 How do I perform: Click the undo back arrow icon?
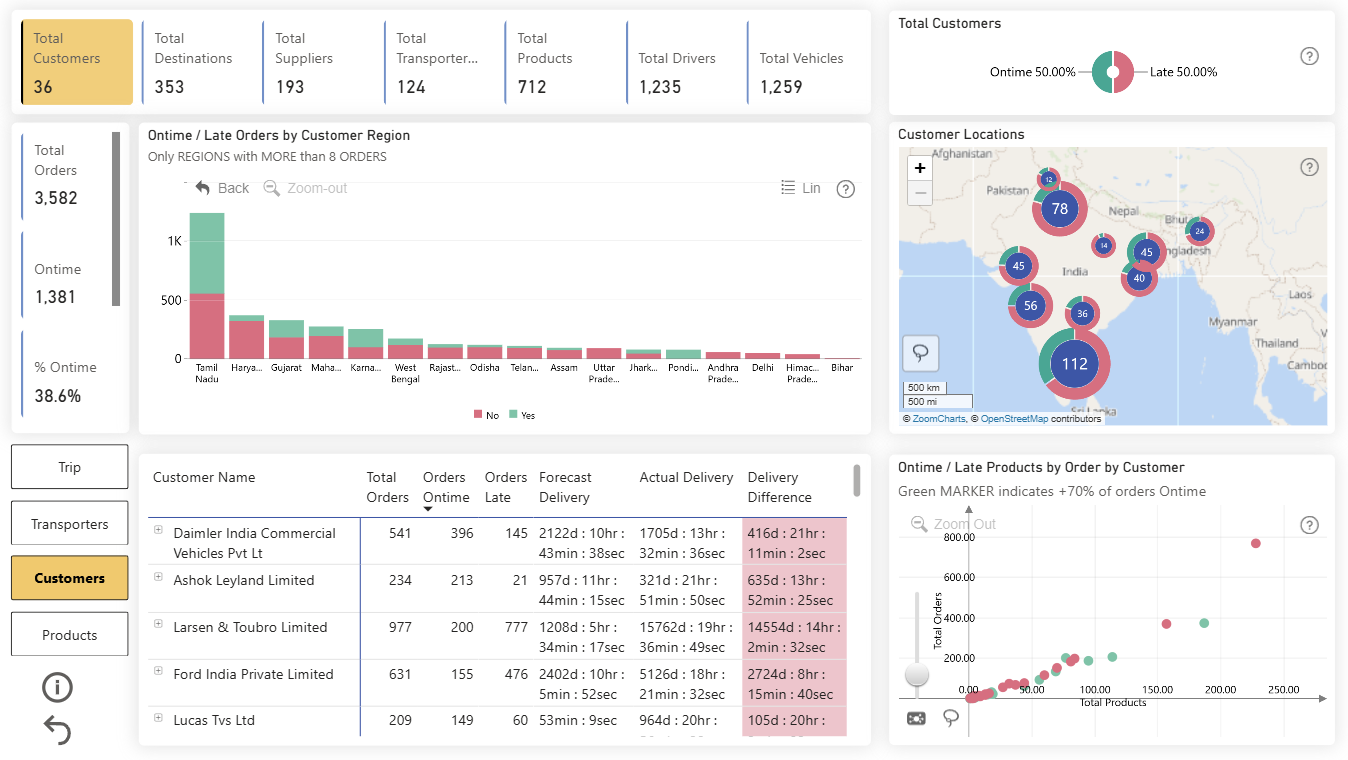click(x=58, y=730)
